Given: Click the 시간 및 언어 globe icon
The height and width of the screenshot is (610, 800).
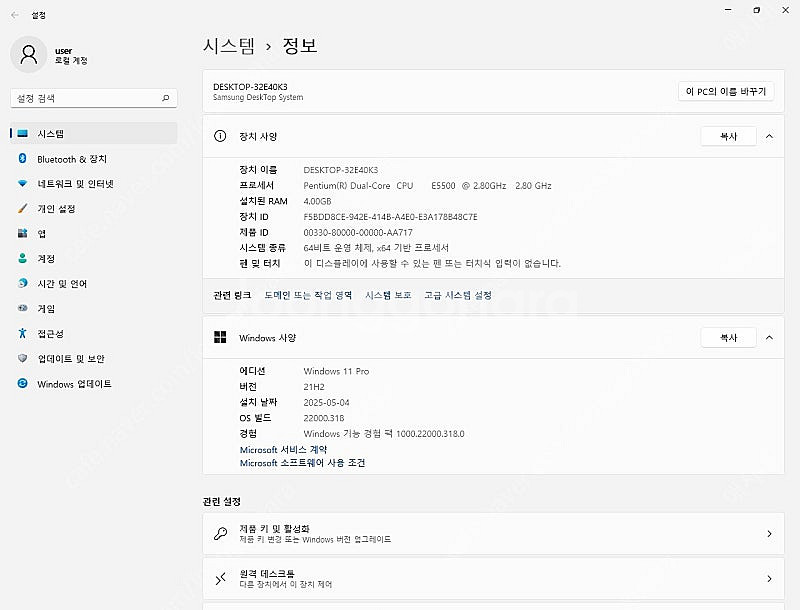Looking at the screenshot, I should [22, 283].
